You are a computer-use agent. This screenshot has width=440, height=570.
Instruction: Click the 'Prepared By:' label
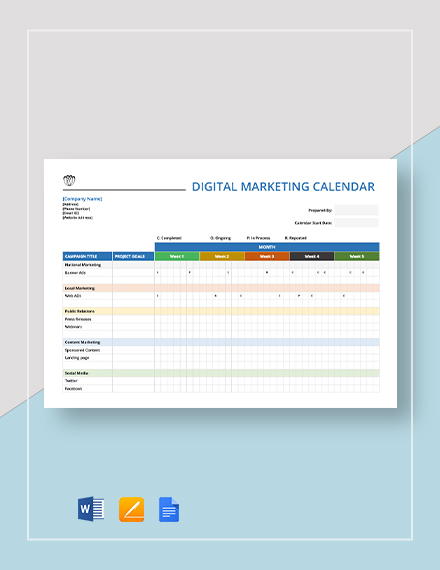(x=320, y=210)
